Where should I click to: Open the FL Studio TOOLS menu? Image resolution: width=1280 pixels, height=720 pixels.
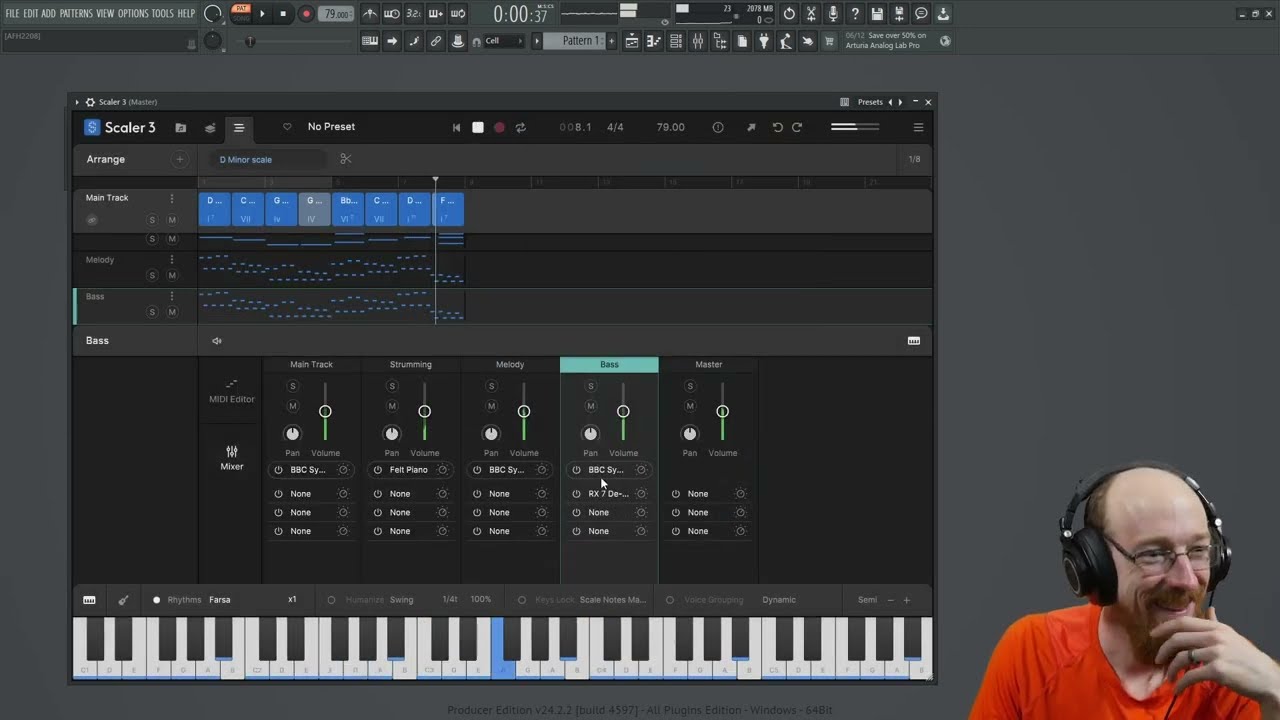(x=163, y=14)
